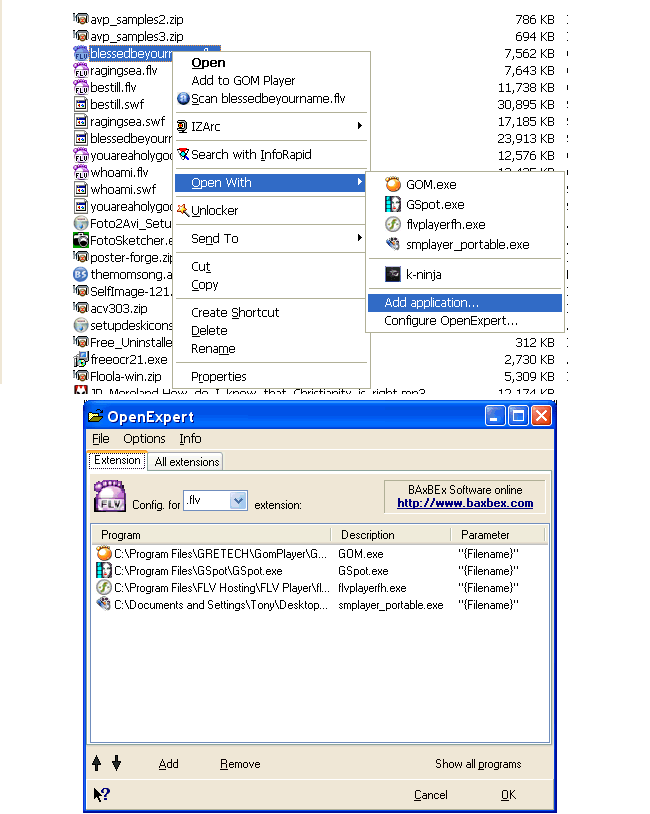Screen dimensions: 650x814
Task: Click the FLV Player row icon in list
Action: 104,588
